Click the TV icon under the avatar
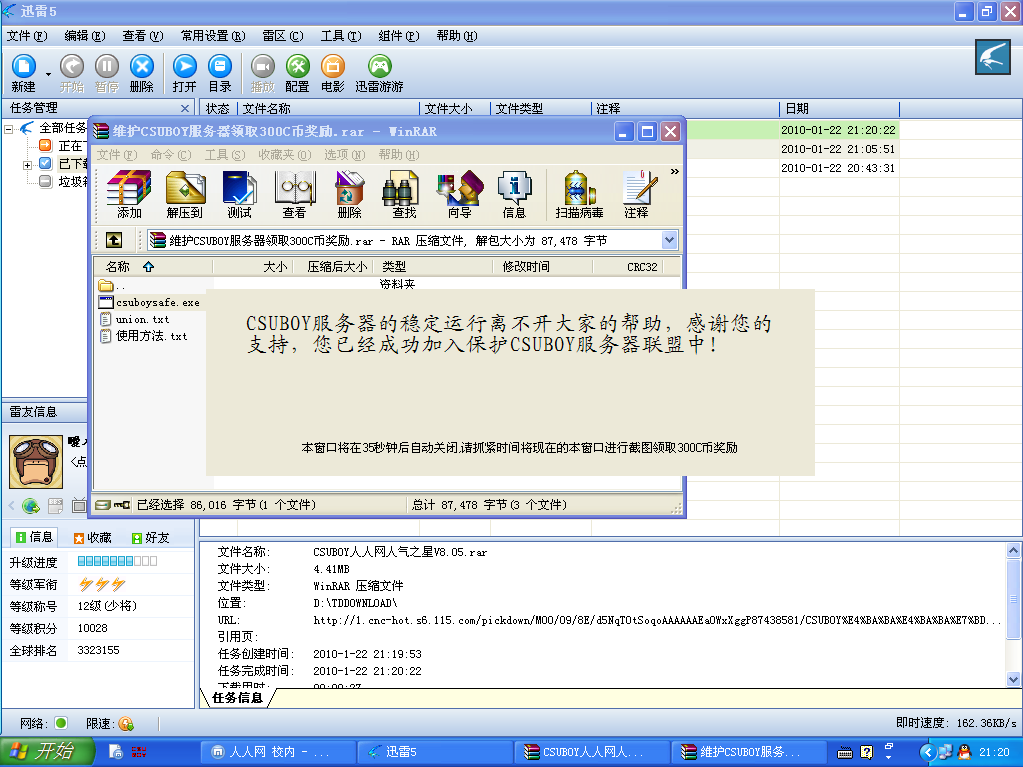The width and height of the screenshot is (1023, 767). tap(79, 505)
